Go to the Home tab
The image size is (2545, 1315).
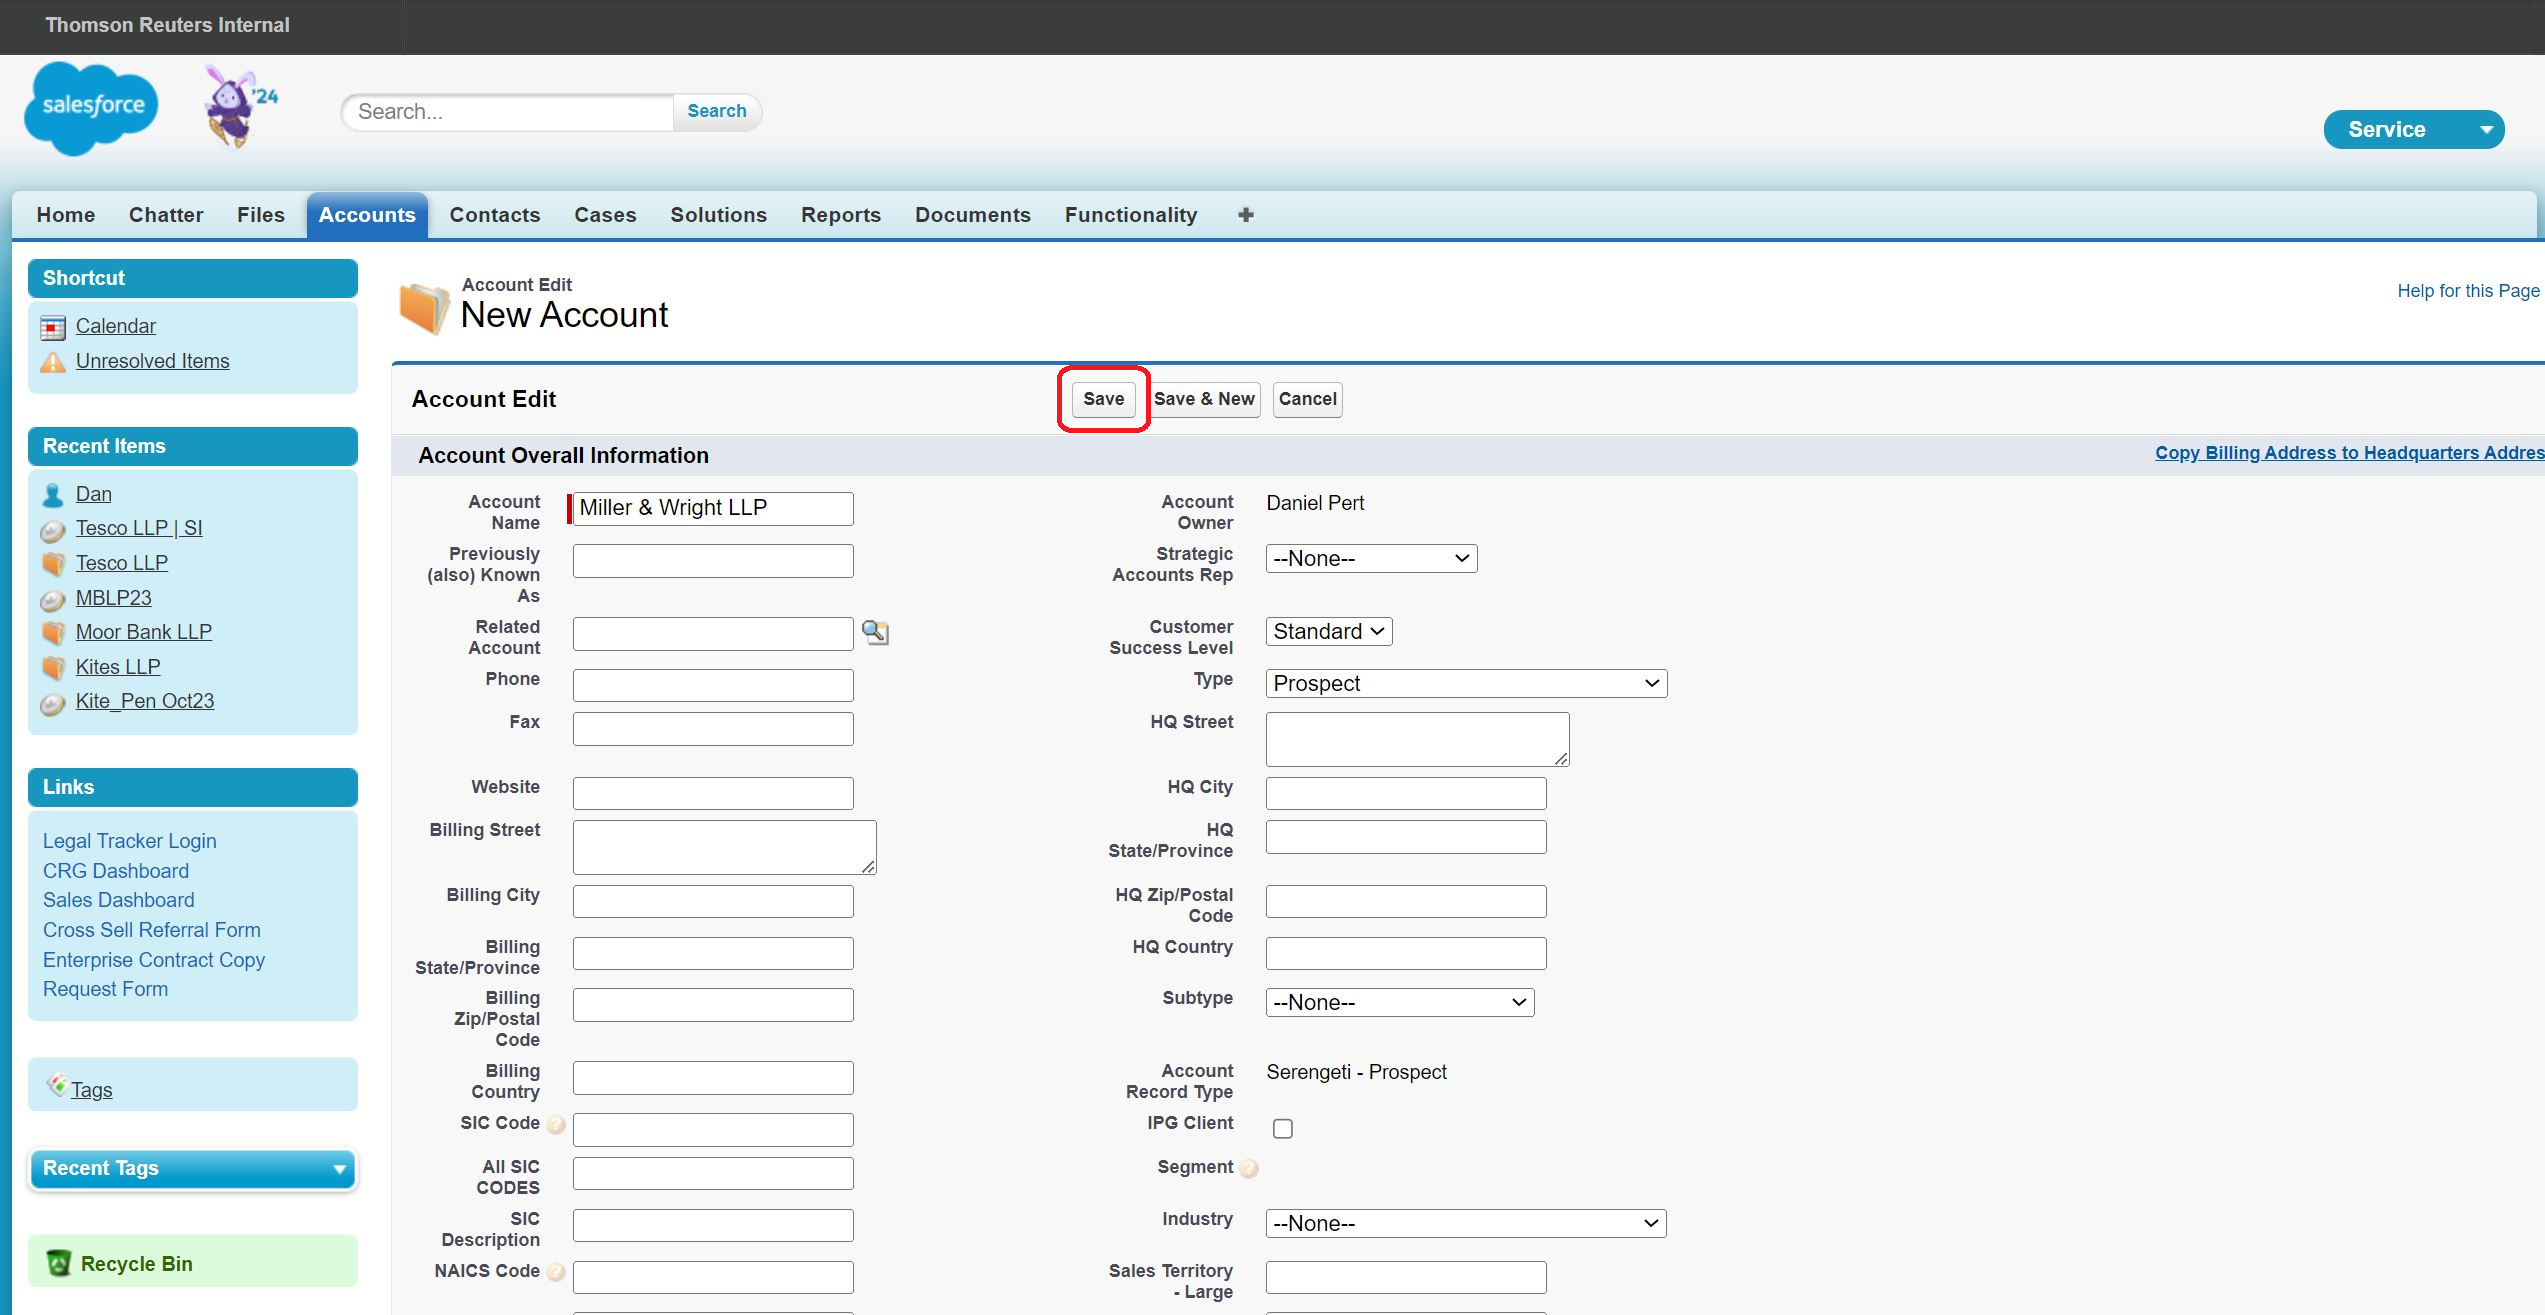pos(66,215)
